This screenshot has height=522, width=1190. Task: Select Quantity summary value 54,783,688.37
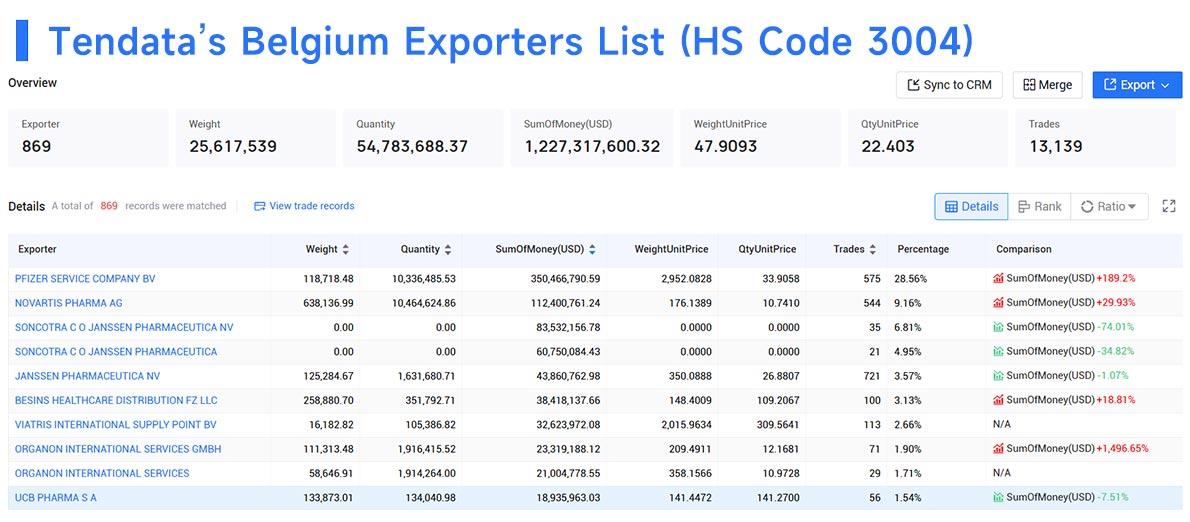click(x=412, y=146)
